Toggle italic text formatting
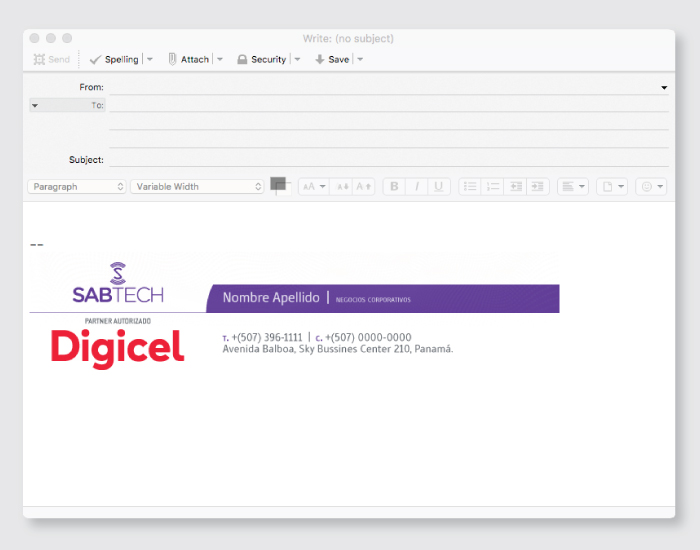This screenshot has width=700, height=550. coord(416,187)
